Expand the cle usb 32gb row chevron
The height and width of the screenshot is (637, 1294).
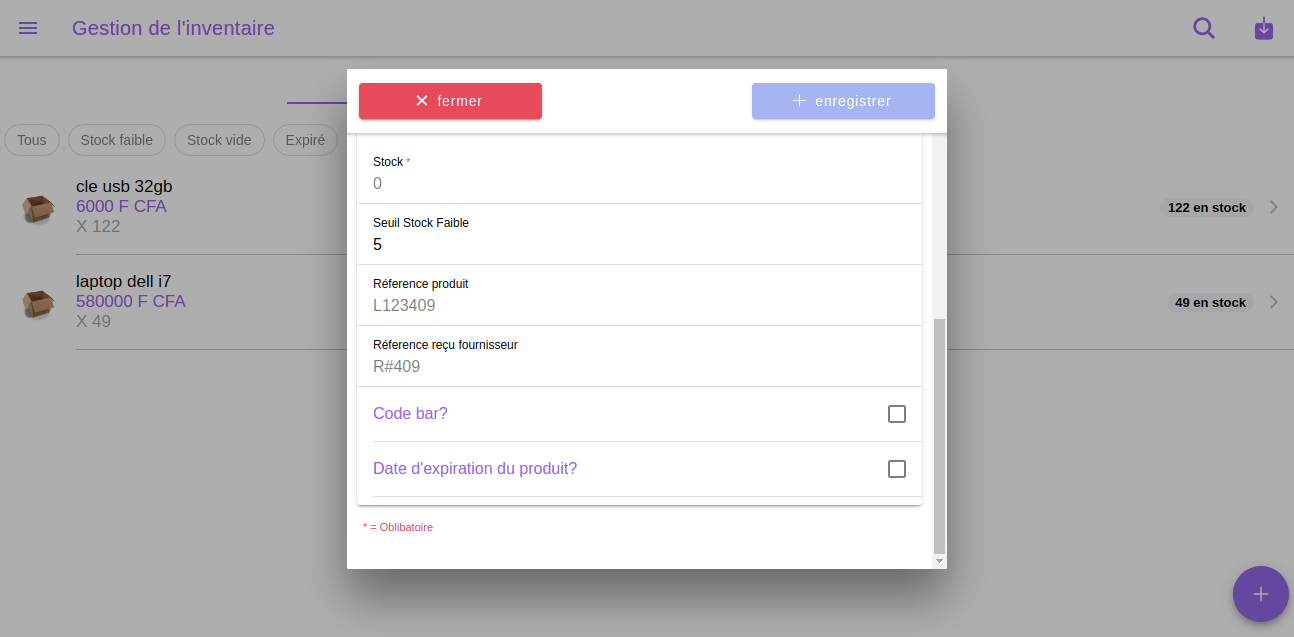tap(1274, 207)
